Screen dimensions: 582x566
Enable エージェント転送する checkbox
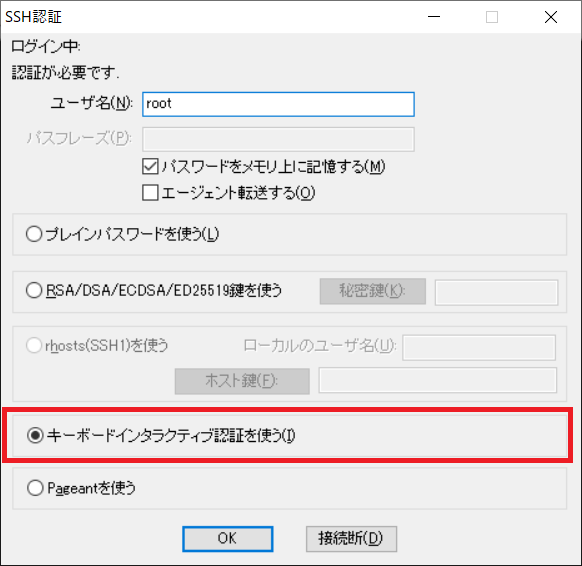[x=150, y=193]
